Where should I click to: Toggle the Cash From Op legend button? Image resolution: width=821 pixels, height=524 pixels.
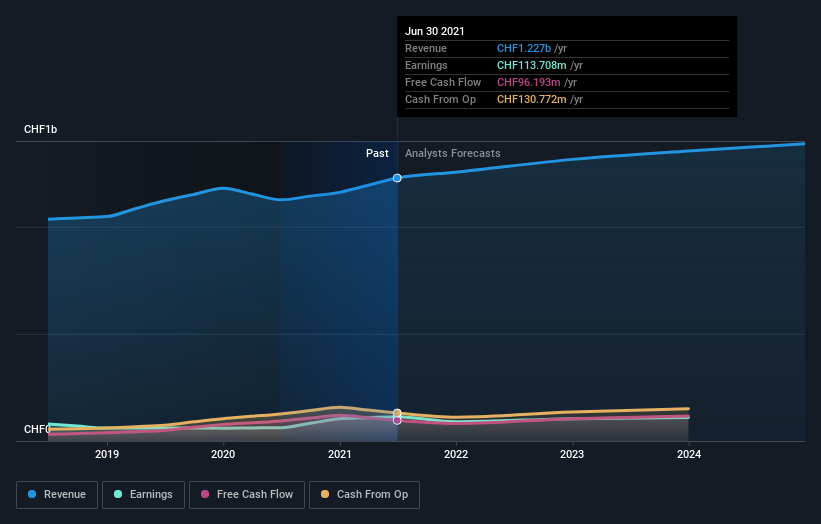click(x=364, y=495)
